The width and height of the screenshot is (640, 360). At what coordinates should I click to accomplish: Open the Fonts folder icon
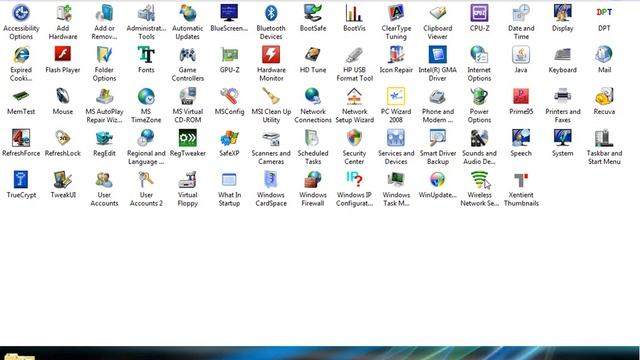146,55
